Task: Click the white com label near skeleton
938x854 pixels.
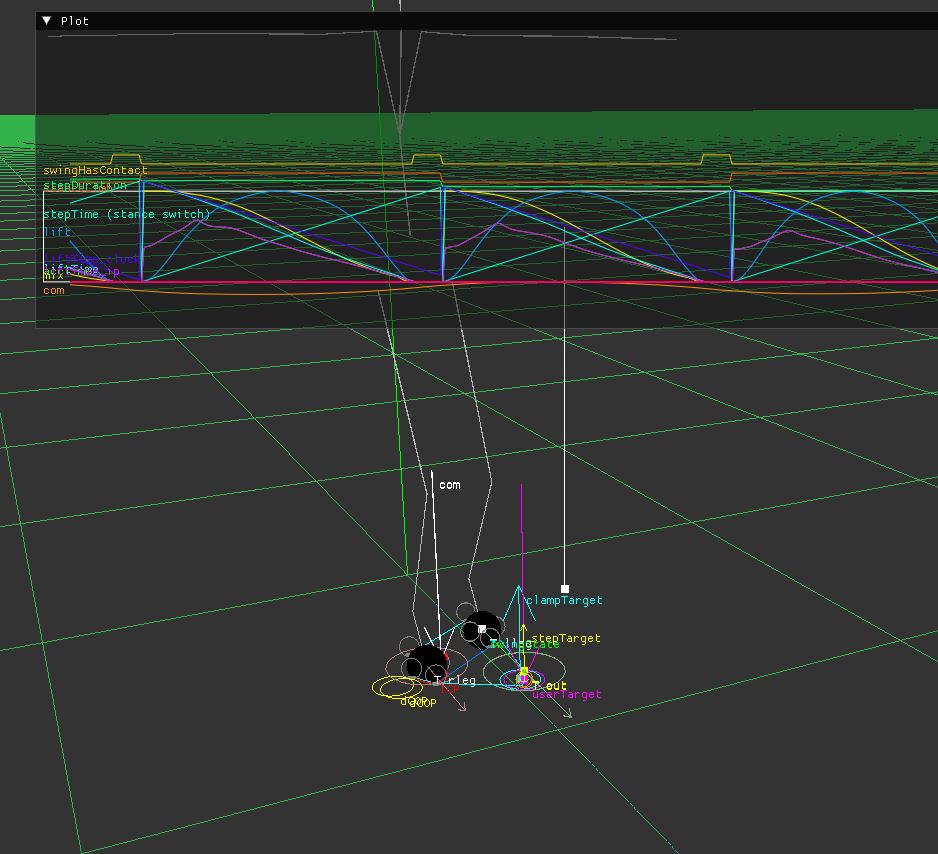Action: pos(450,485)
